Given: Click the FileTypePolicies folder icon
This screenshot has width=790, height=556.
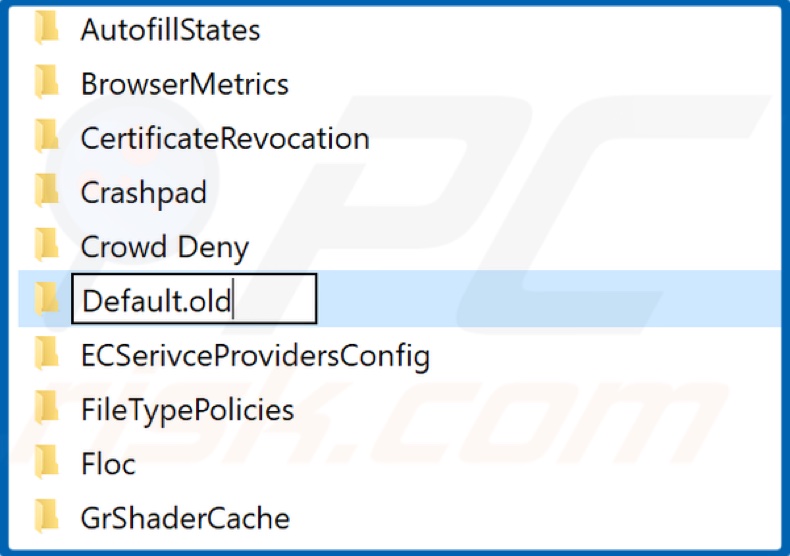Looking at the screenshot, I should pyautogui.click(x=47, y=408).
